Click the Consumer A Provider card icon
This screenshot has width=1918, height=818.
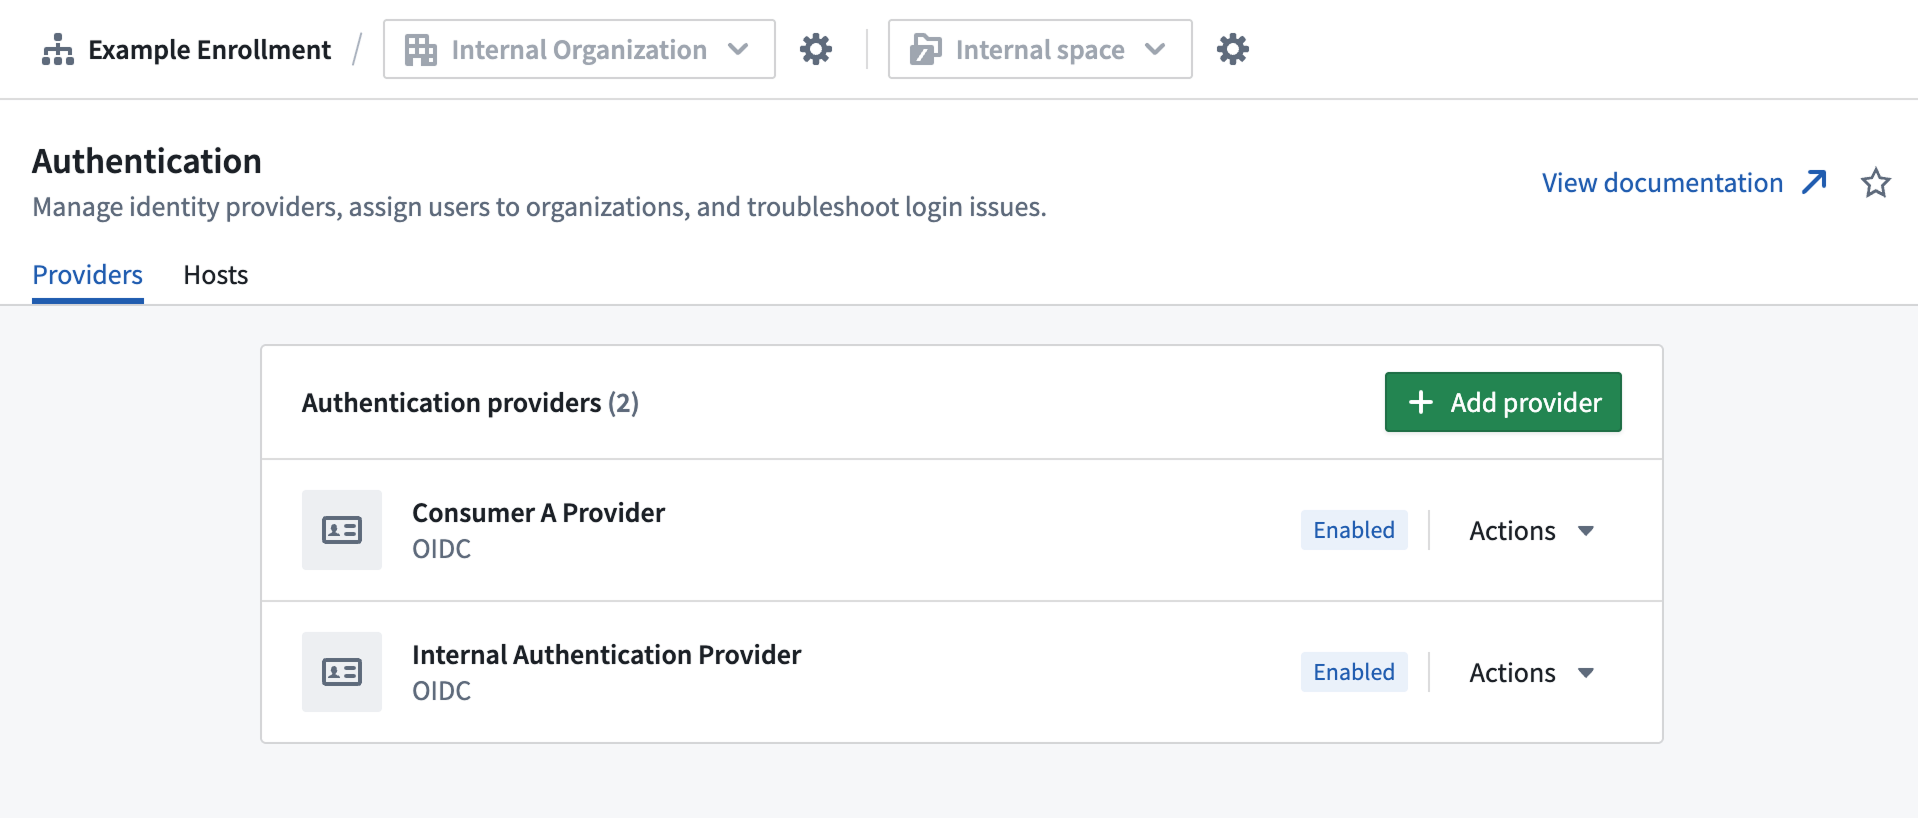coord(342,530)
